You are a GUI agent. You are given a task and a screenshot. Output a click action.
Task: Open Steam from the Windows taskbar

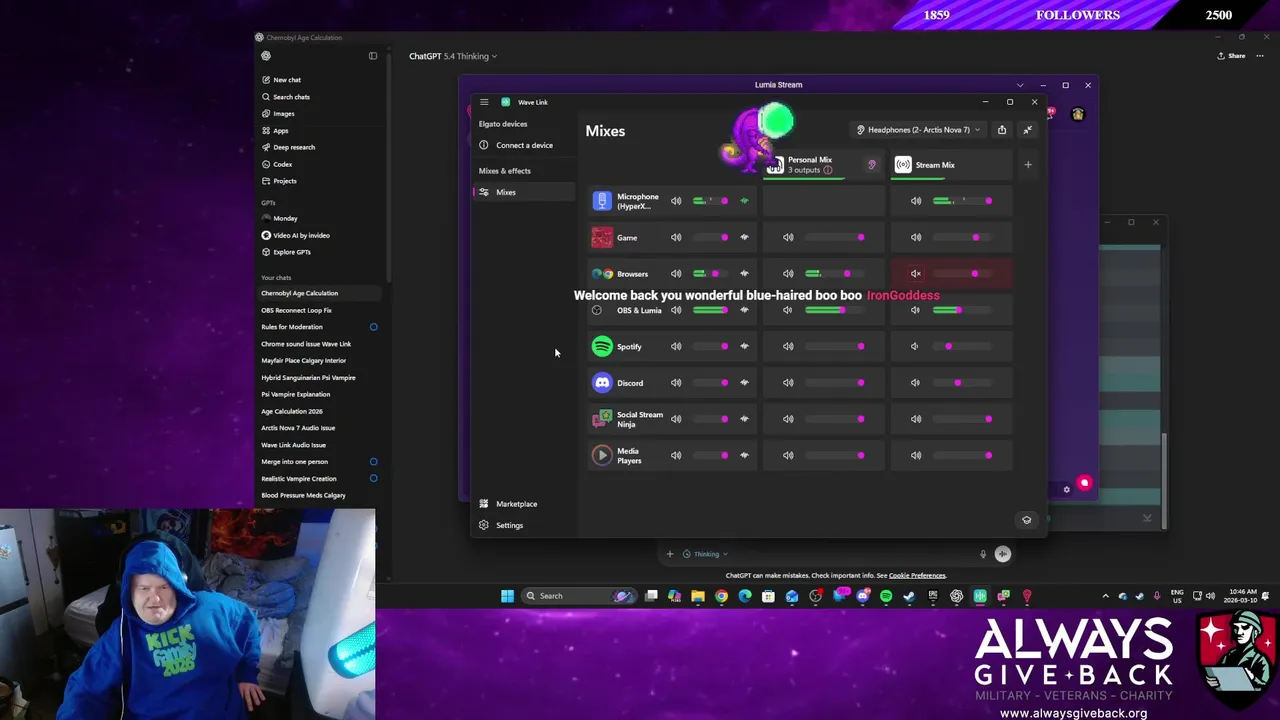point(909,596)
